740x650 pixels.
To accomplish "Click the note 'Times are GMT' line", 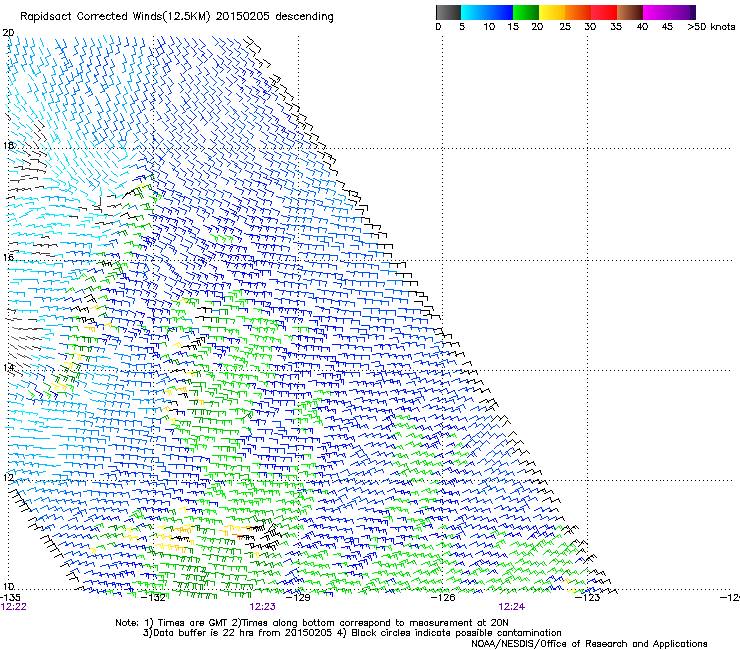I will point(311,623).
